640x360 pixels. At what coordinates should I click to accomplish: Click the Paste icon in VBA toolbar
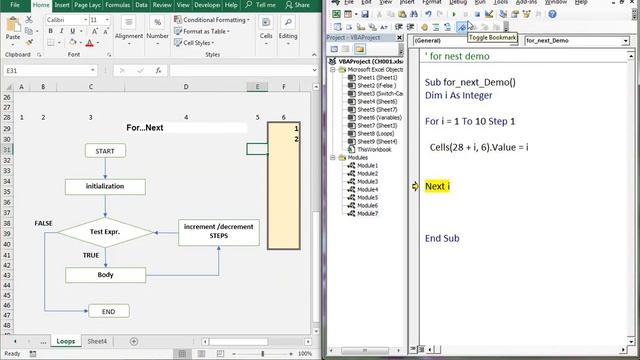[402, 14]
